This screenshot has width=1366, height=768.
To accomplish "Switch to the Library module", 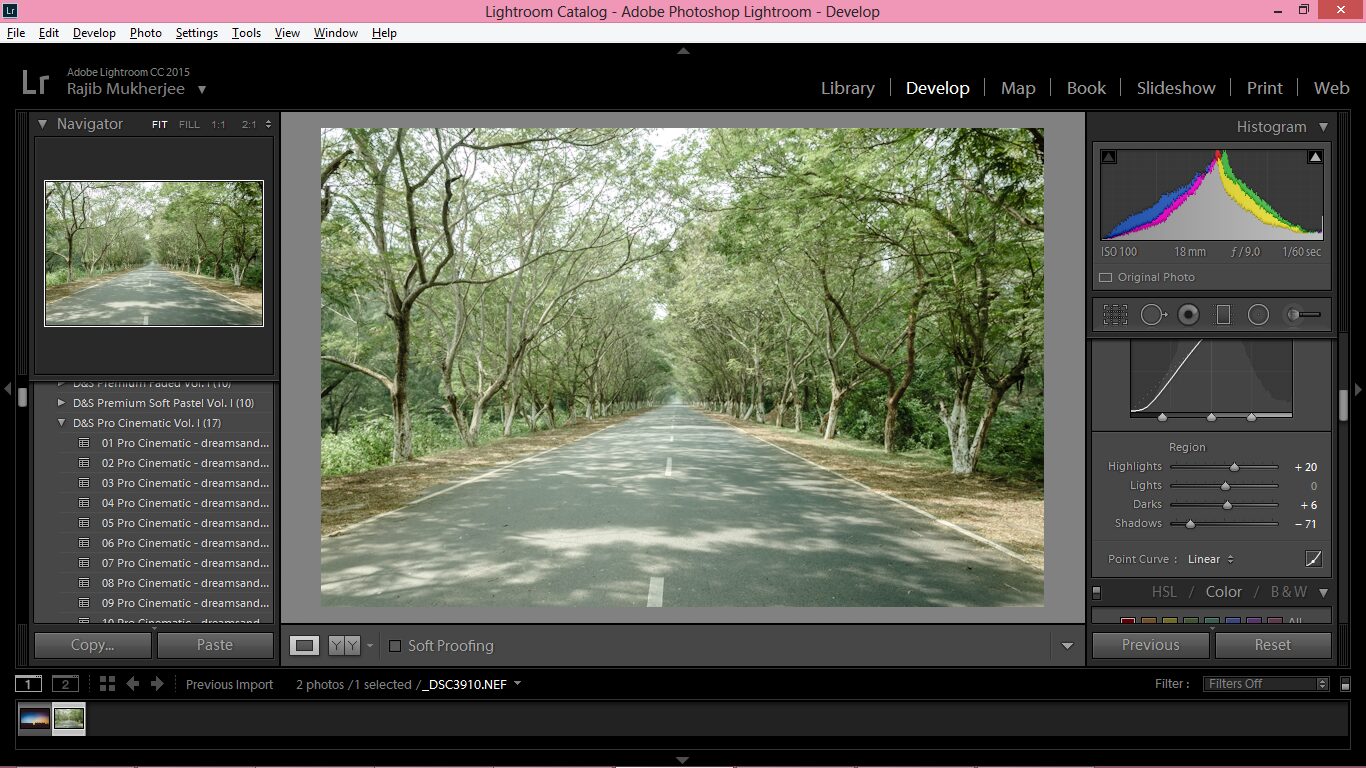I will coord(847,88).
